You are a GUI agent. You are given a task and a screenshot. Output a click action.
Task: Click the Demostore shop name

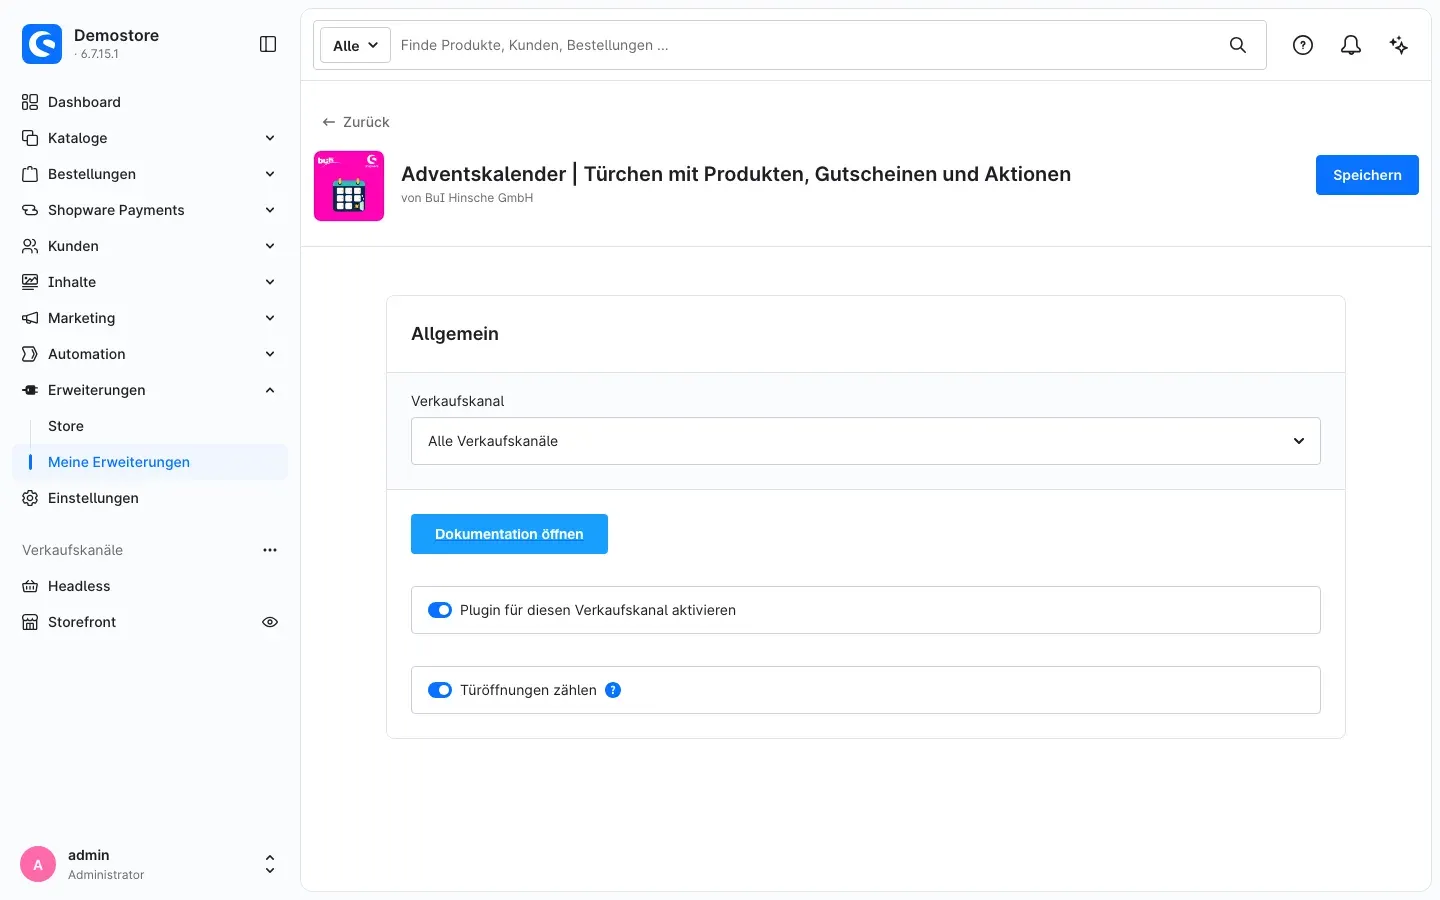[116, 35]
